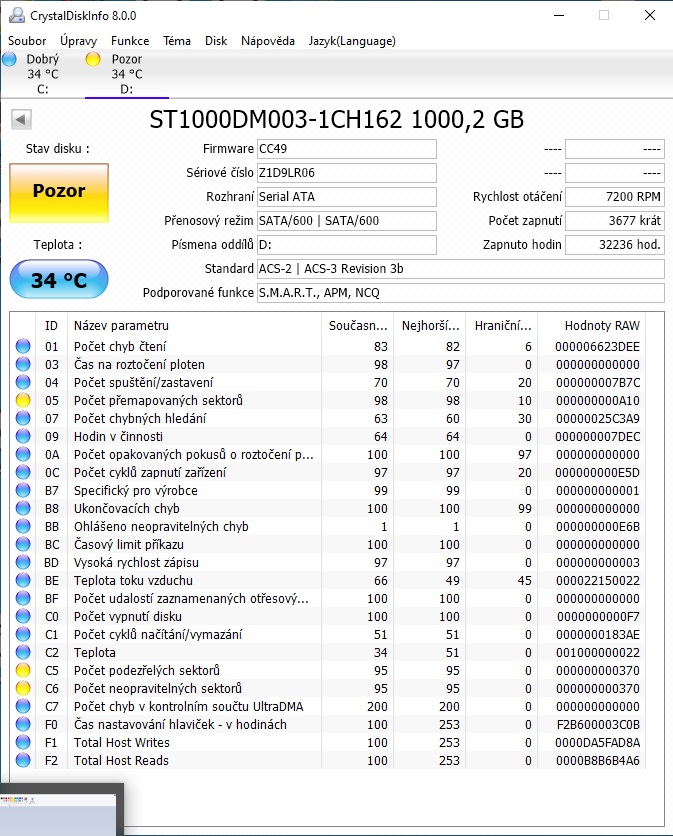Click status dot for row ID 0A
This screenshot has width=673, height=836.
click(x=23, y=454)
